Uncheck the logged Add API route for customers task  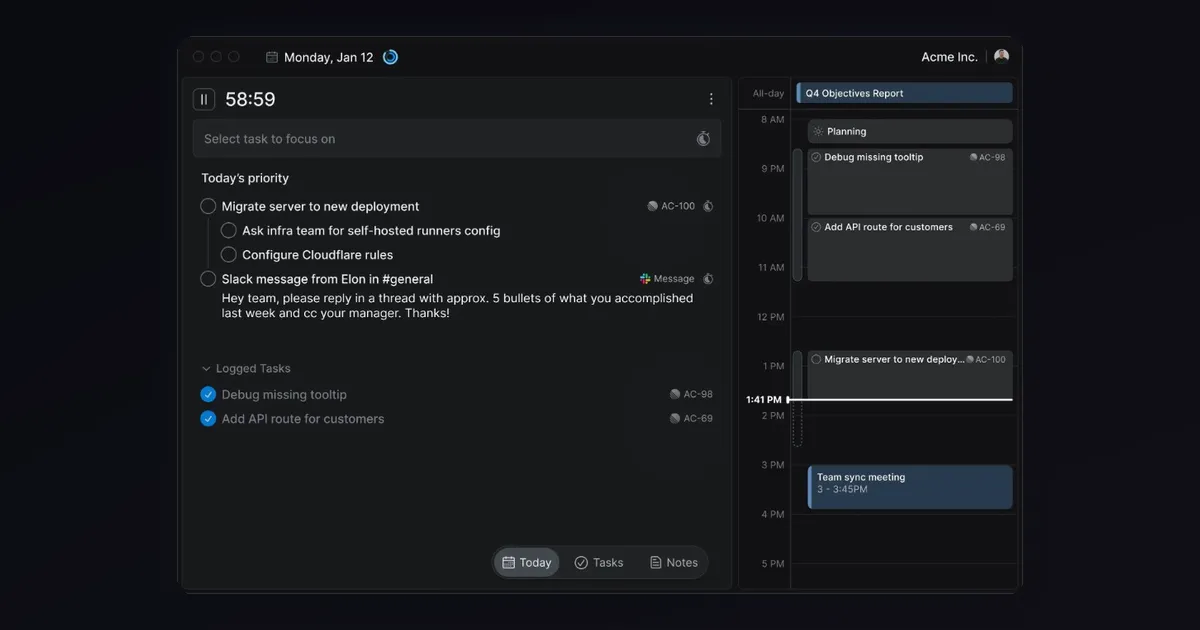click(208, 418)
